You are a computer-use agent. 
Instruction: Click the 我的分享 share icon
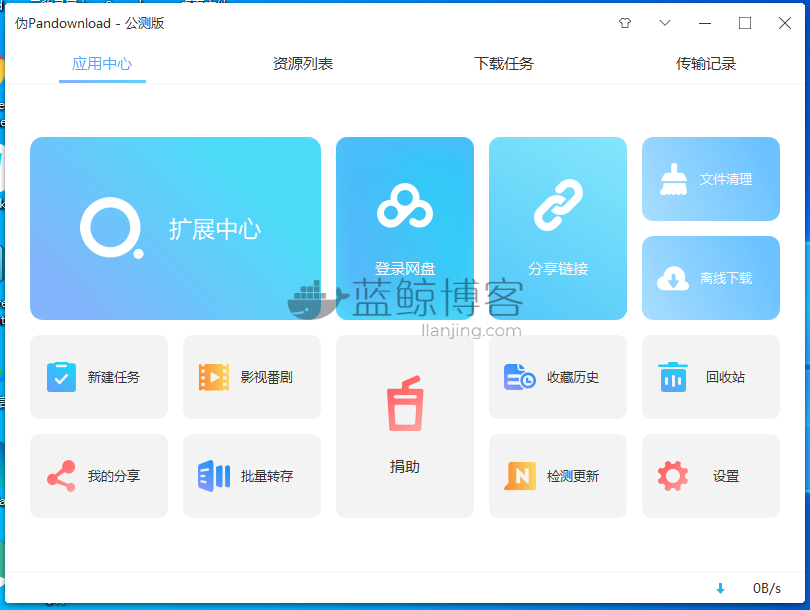click(x=61, y=476)
